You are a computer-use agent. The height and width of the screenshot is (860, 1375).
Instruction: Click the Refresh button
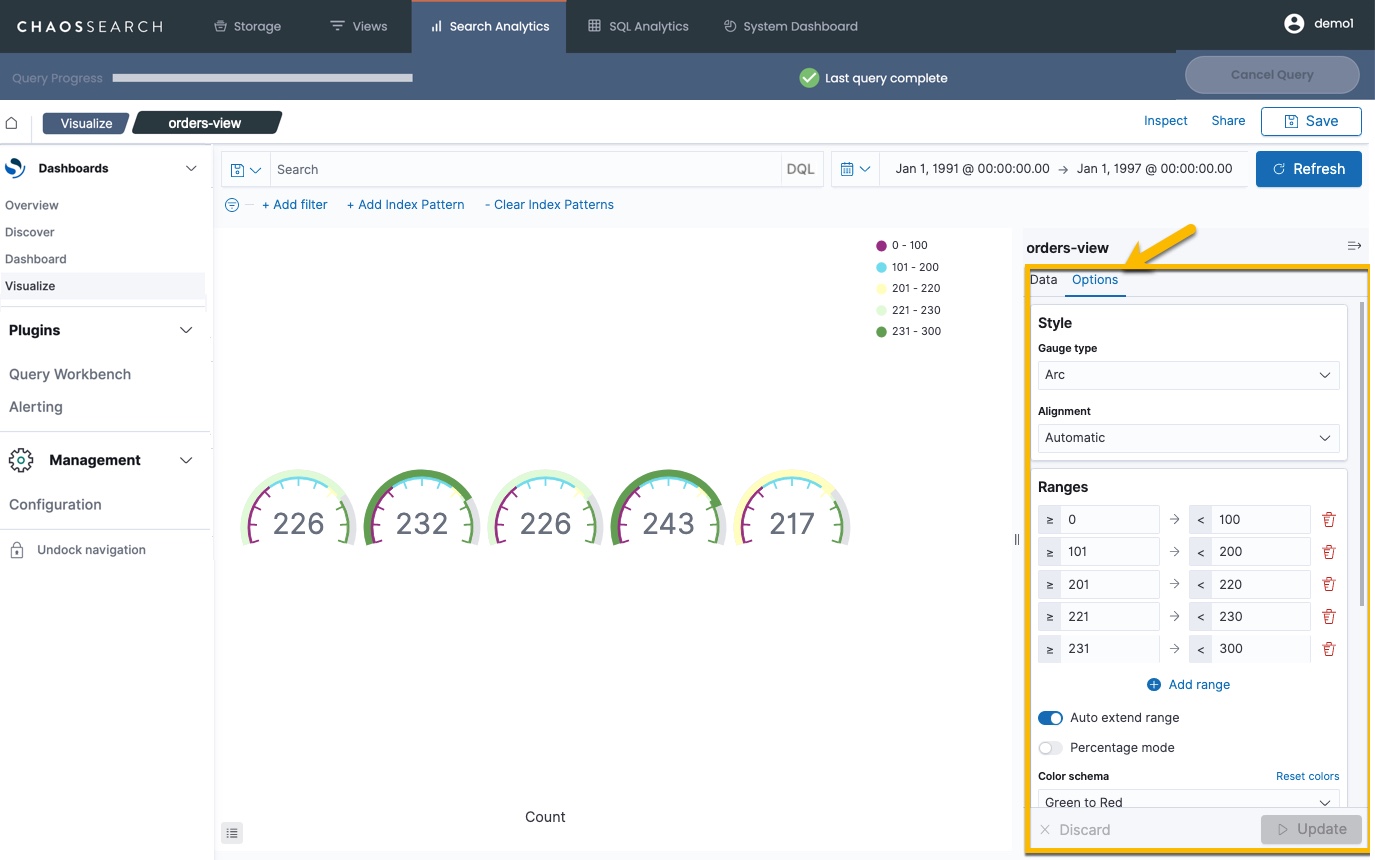tap(1308, 169)
